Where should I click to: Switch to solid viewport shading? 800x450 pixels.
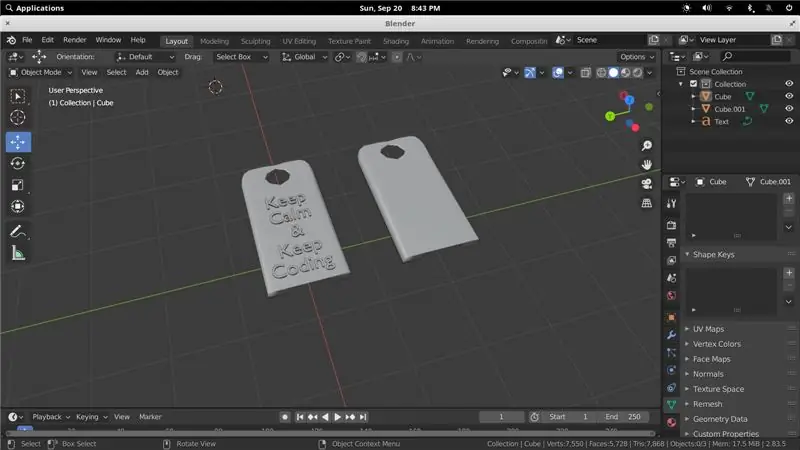[614, 72]
